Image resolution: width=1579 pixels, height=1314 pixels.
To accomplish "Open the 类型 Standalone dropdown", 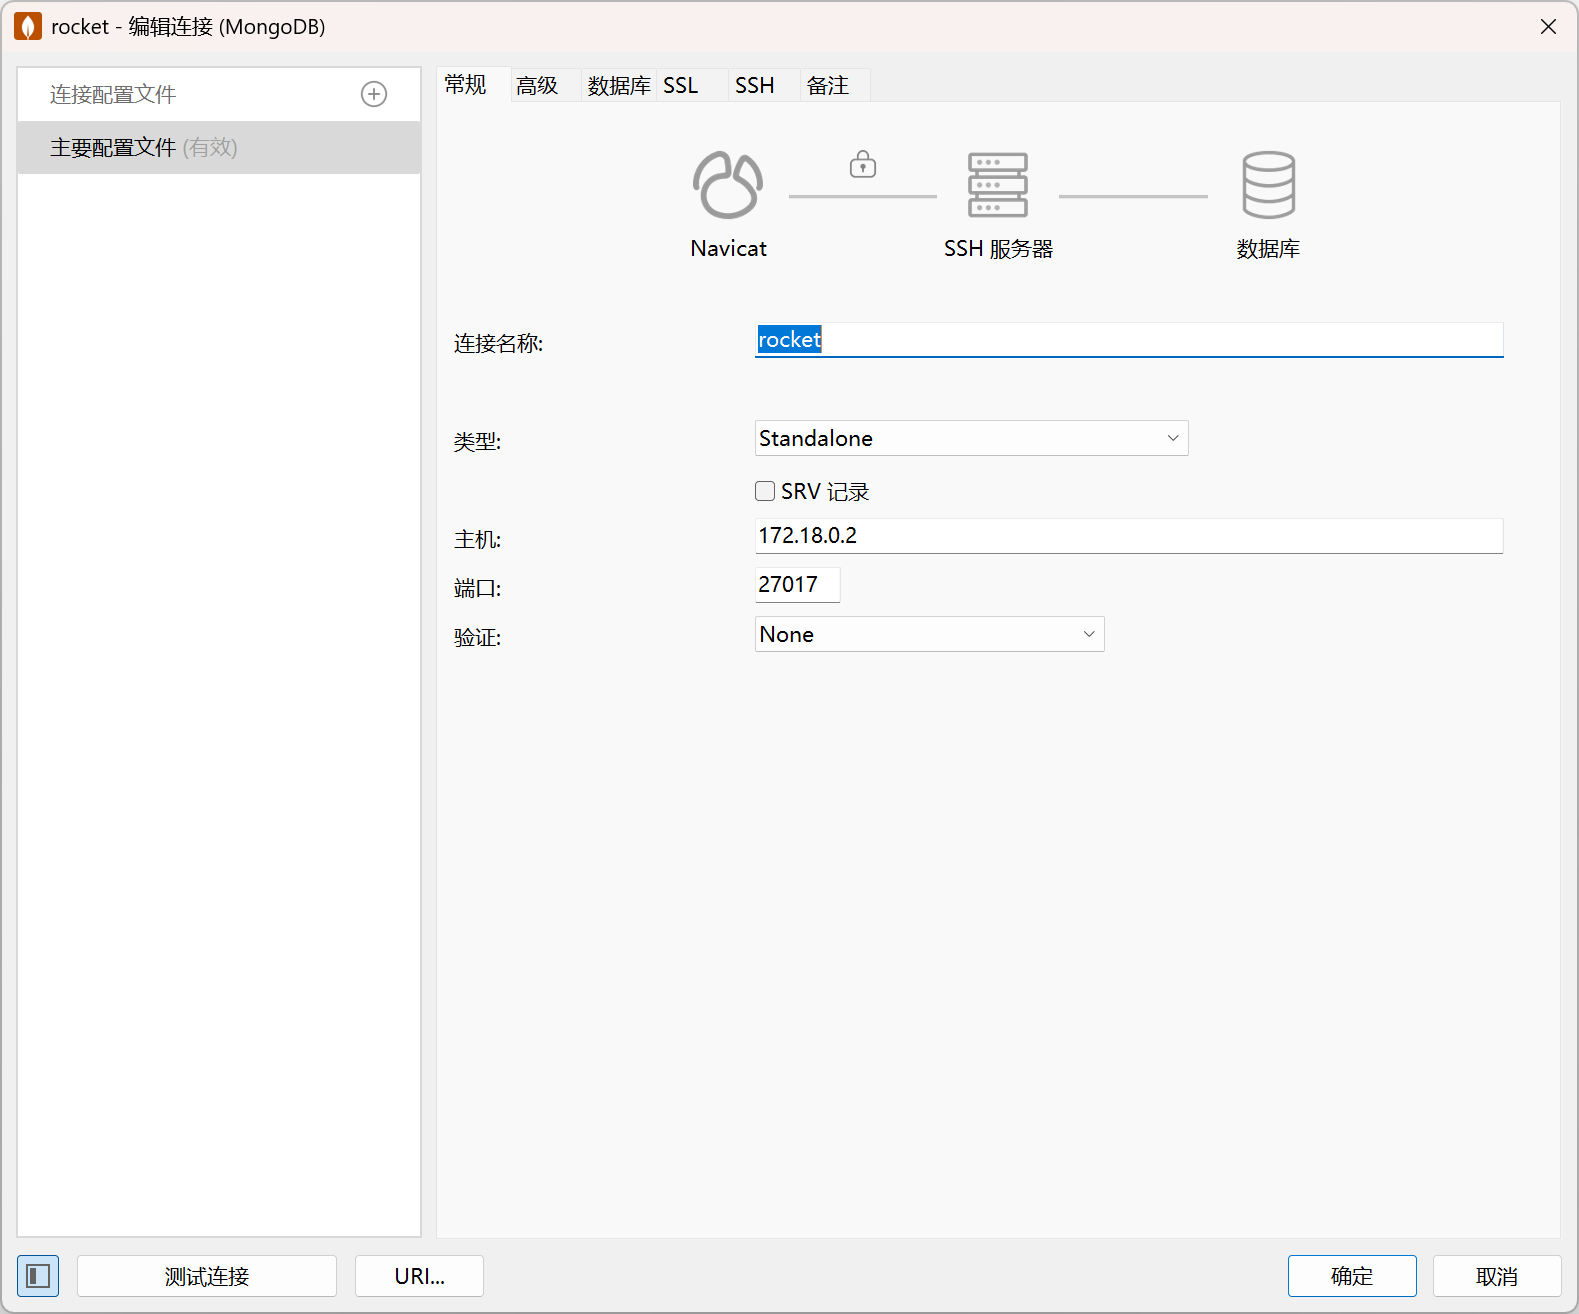I will (971, 438).
